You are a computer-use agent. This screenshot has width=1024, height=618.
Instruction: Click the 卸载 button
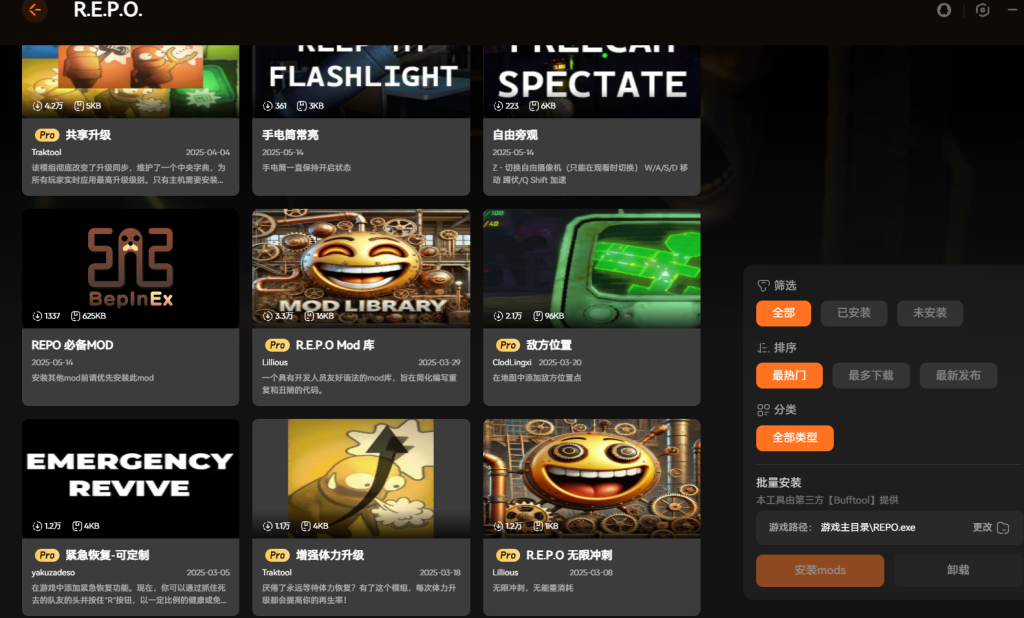[x=958, y=570]
